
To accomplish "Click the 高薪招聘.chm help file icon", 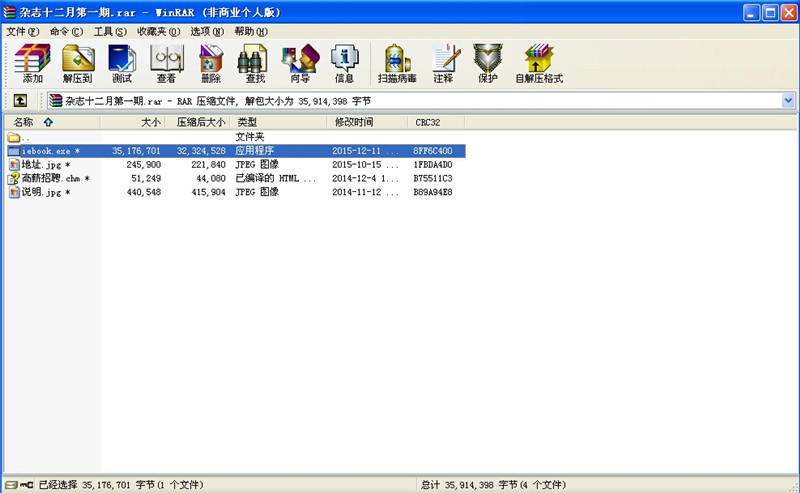I will 14,178.
